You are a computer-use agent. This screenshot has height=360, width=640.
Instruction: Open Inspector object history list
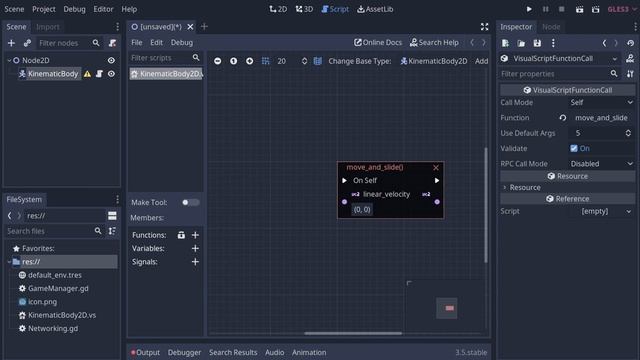(x=631, y=43)
